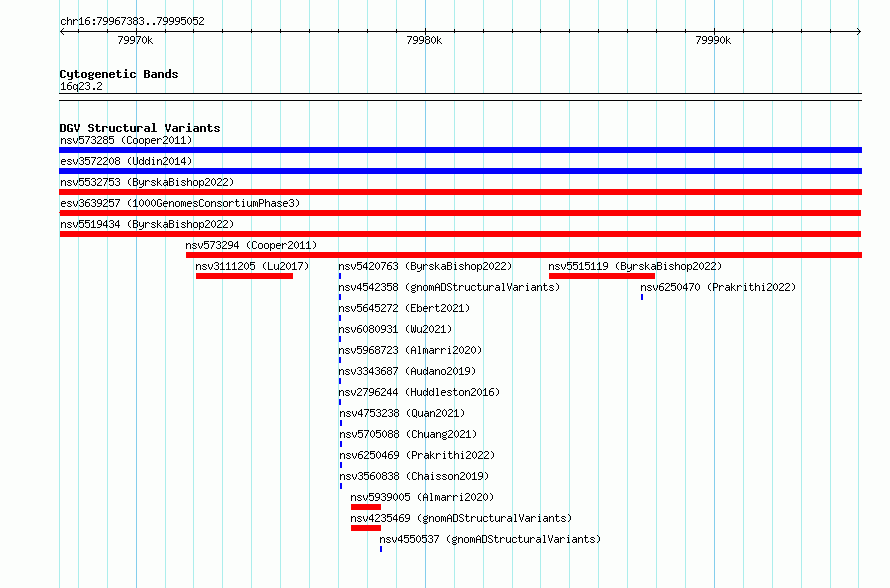Open the esv3572208 (Uddin2014) variant label
The image size is (890, 588).
click(126, 161)
